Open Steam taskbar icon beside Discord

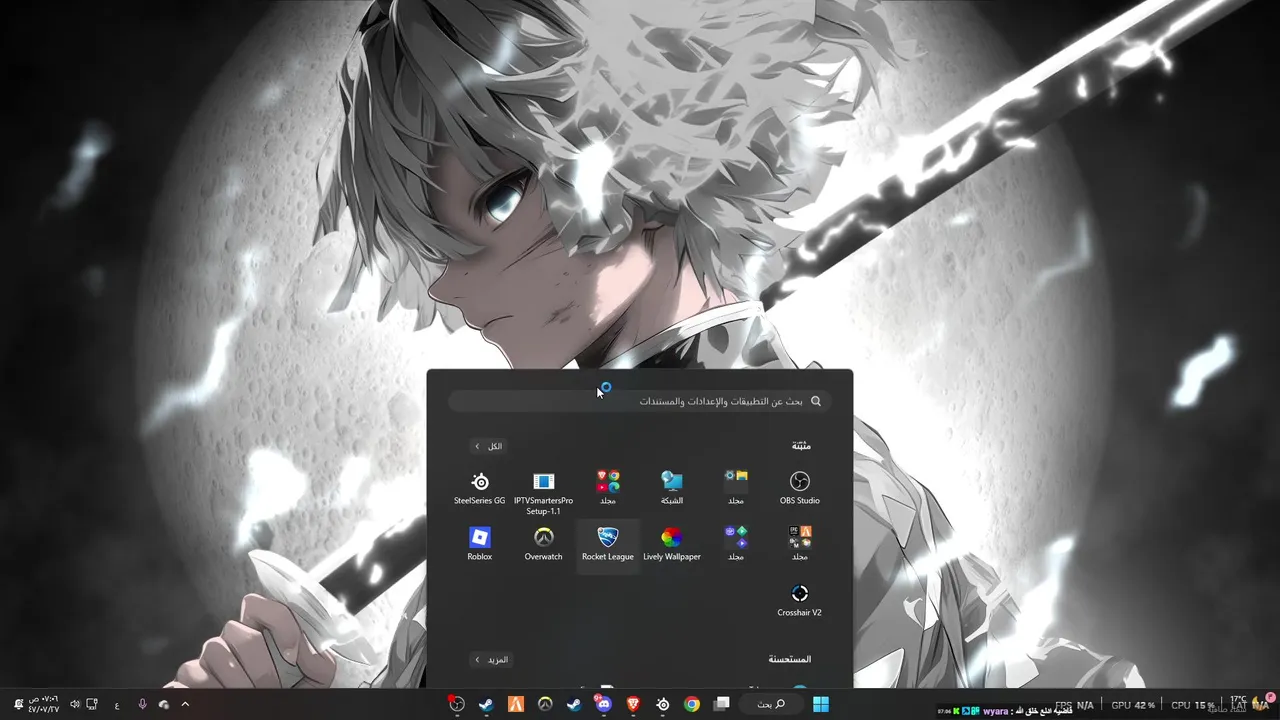click(x=574, y=704)
